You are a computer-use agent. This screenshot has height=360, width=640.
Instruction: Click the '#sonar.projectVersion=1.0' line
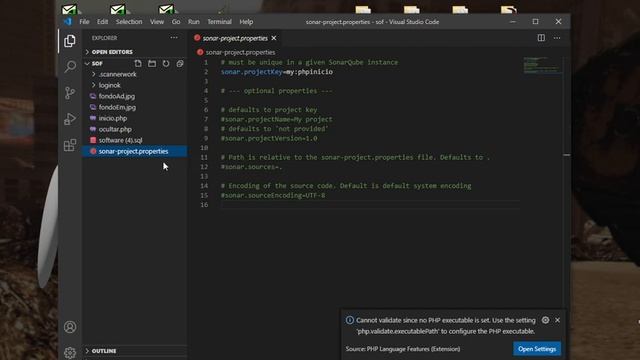click(x=269, y=138)
